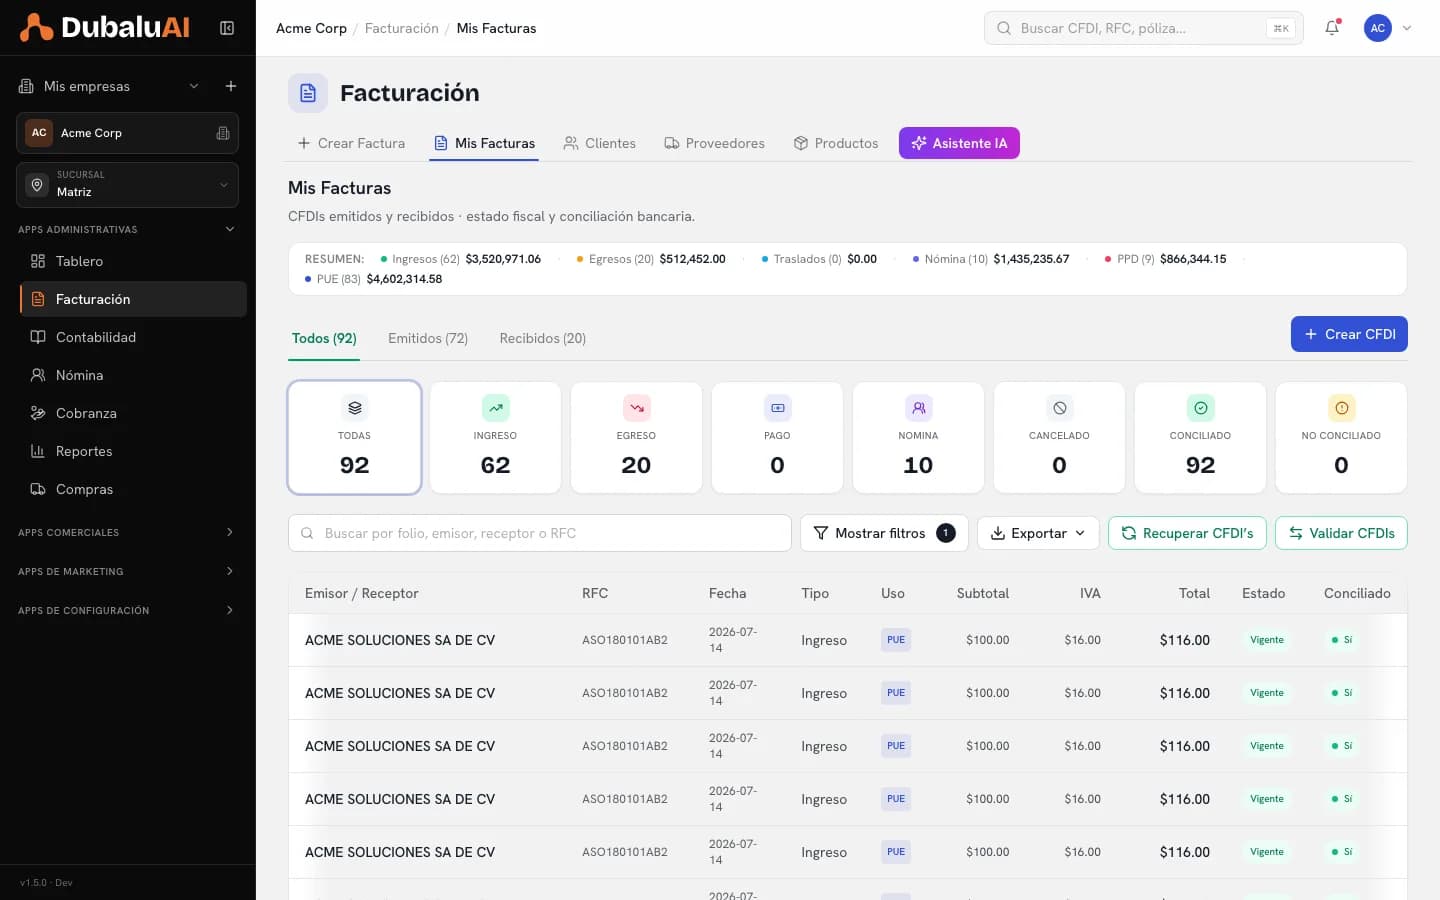Screen dimensions: 1440x900
Task: Click the Emisor / Receptor column header
Action: (362, 593)
